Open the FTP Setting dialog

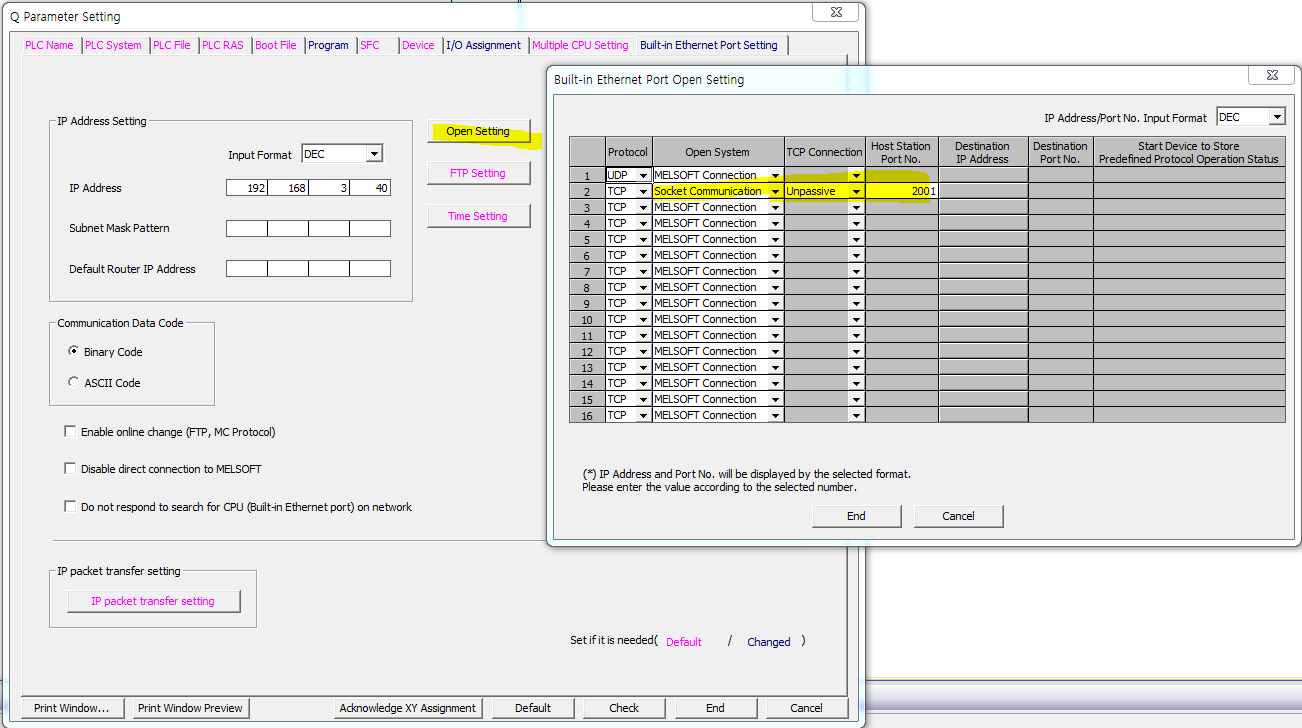[x=478, y=173]
